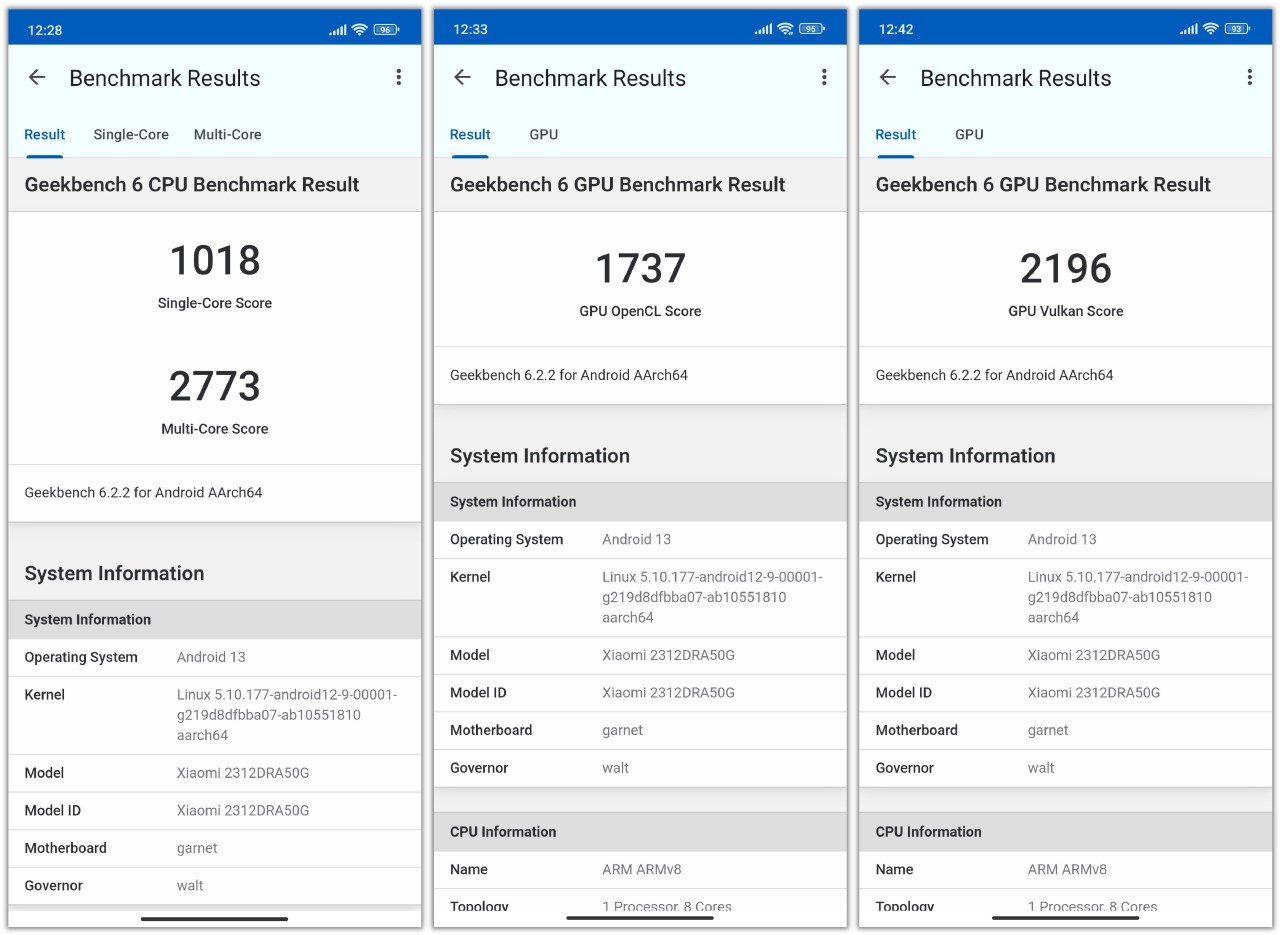Tap Model ID row in OpenCL screen
This screenshot has width=1280, height=935.
(640, 693)
